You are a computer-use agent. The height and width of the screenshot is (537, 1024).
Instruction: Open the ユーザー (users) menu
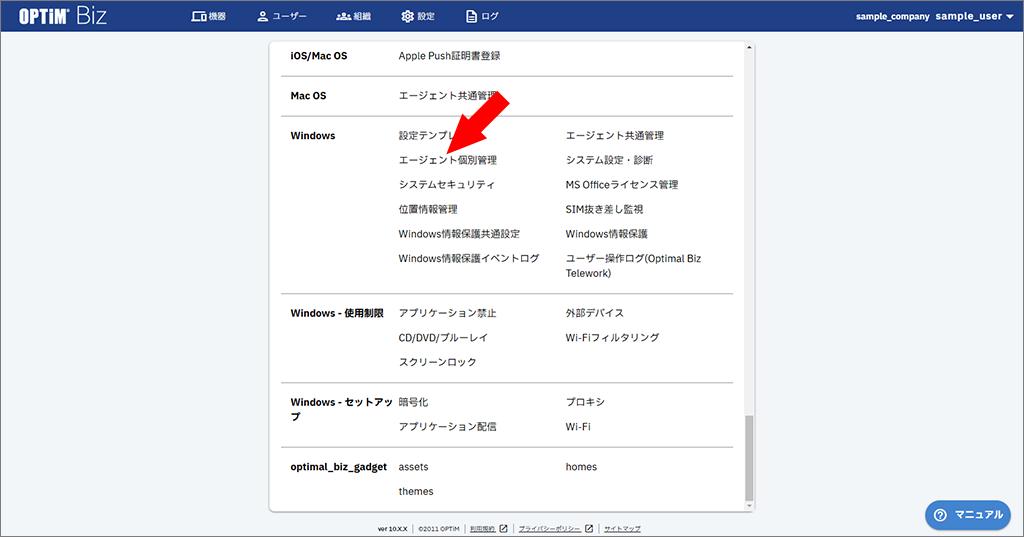click(281, 16)
